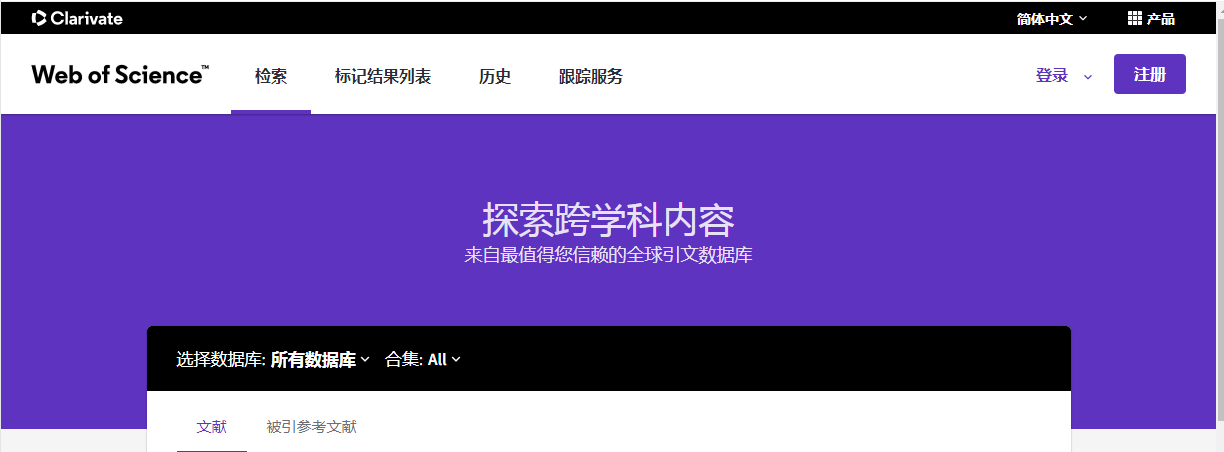Image resolution: width=1224 pixels, height=452 pixels.
Task: Select the 检索 navigation tab
Action: coord(271,76)
